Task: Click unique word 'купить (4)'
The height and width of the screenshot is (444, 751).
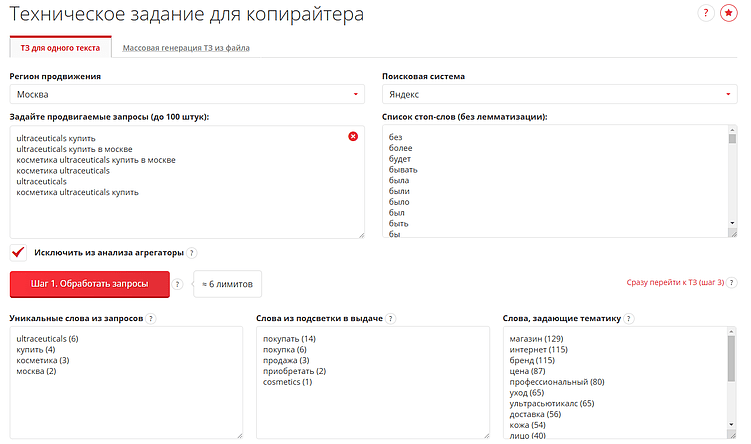Action: click(36, 350)
